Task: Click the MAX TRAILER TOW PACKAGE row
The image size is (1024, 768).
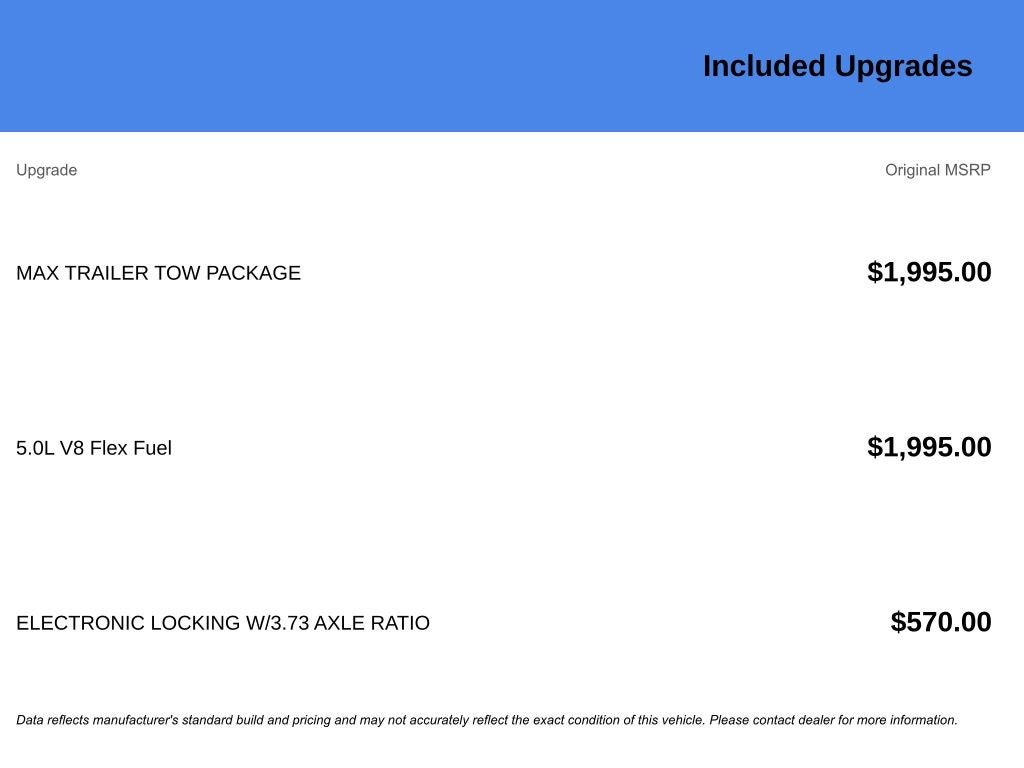Action: click(504, 272)
